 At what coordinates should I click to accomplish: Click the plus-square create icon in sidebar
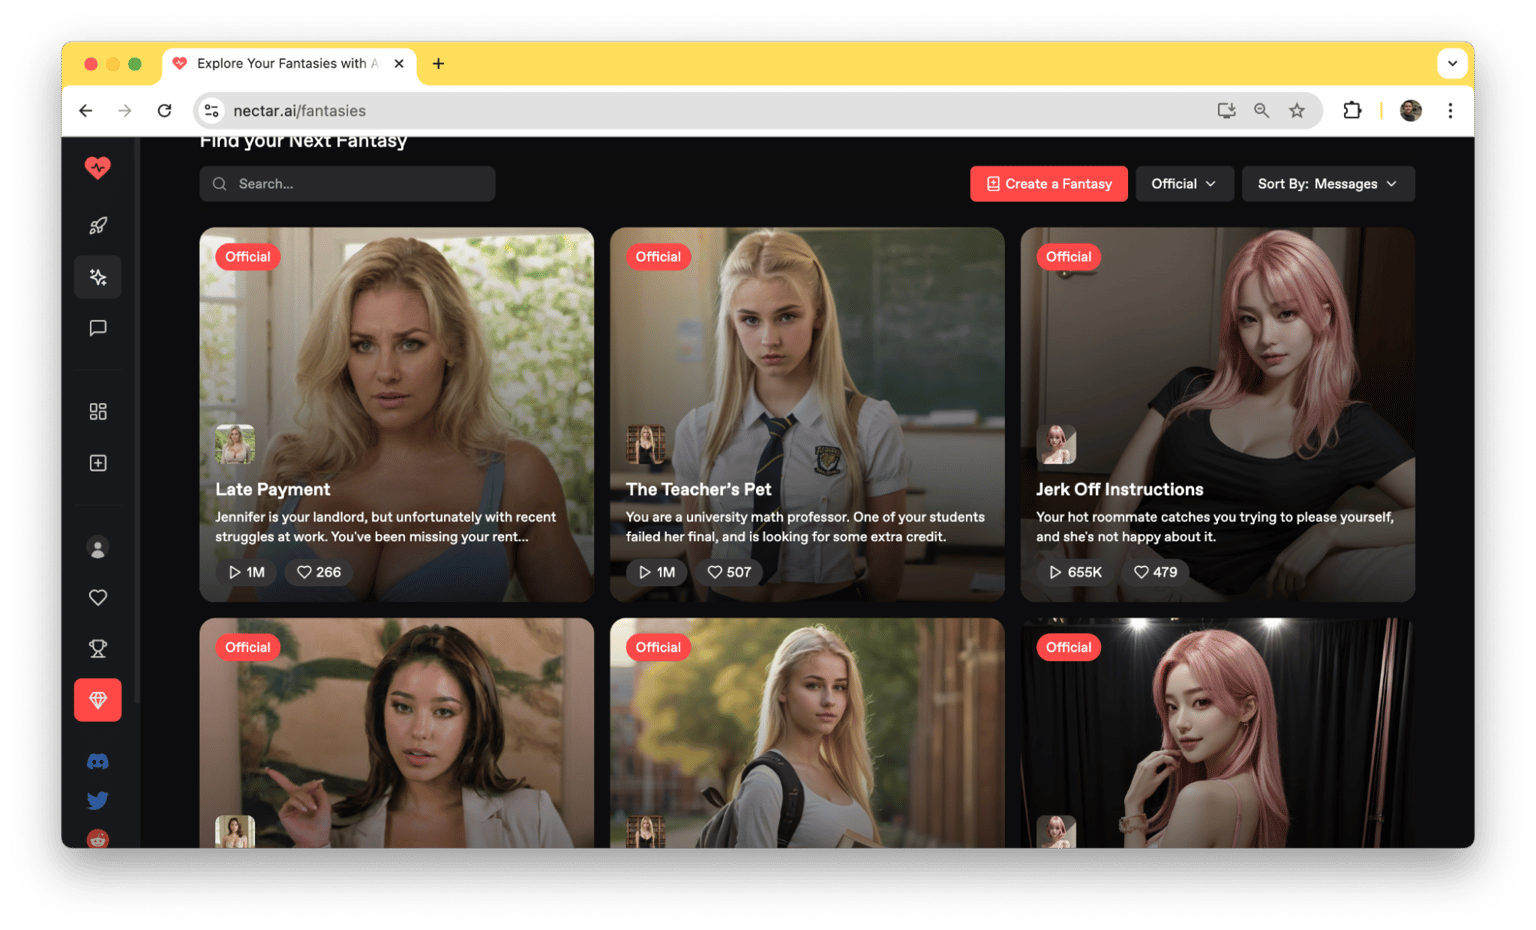pyautogui.click(x=98, y=463)
